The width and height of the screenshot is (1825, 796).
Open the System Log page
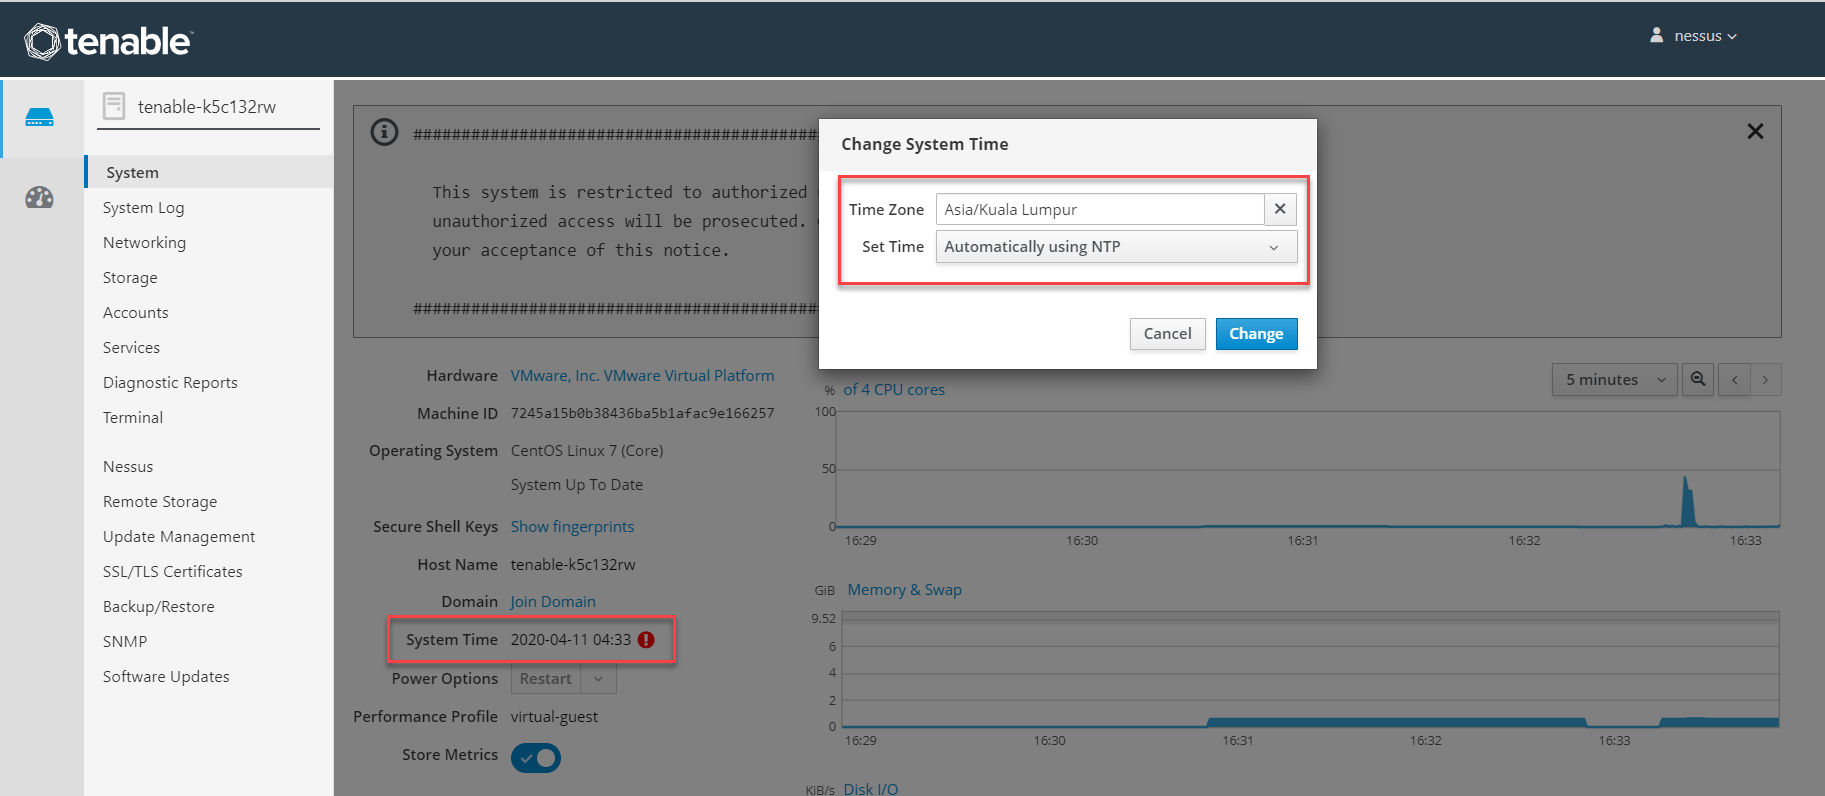143,207
